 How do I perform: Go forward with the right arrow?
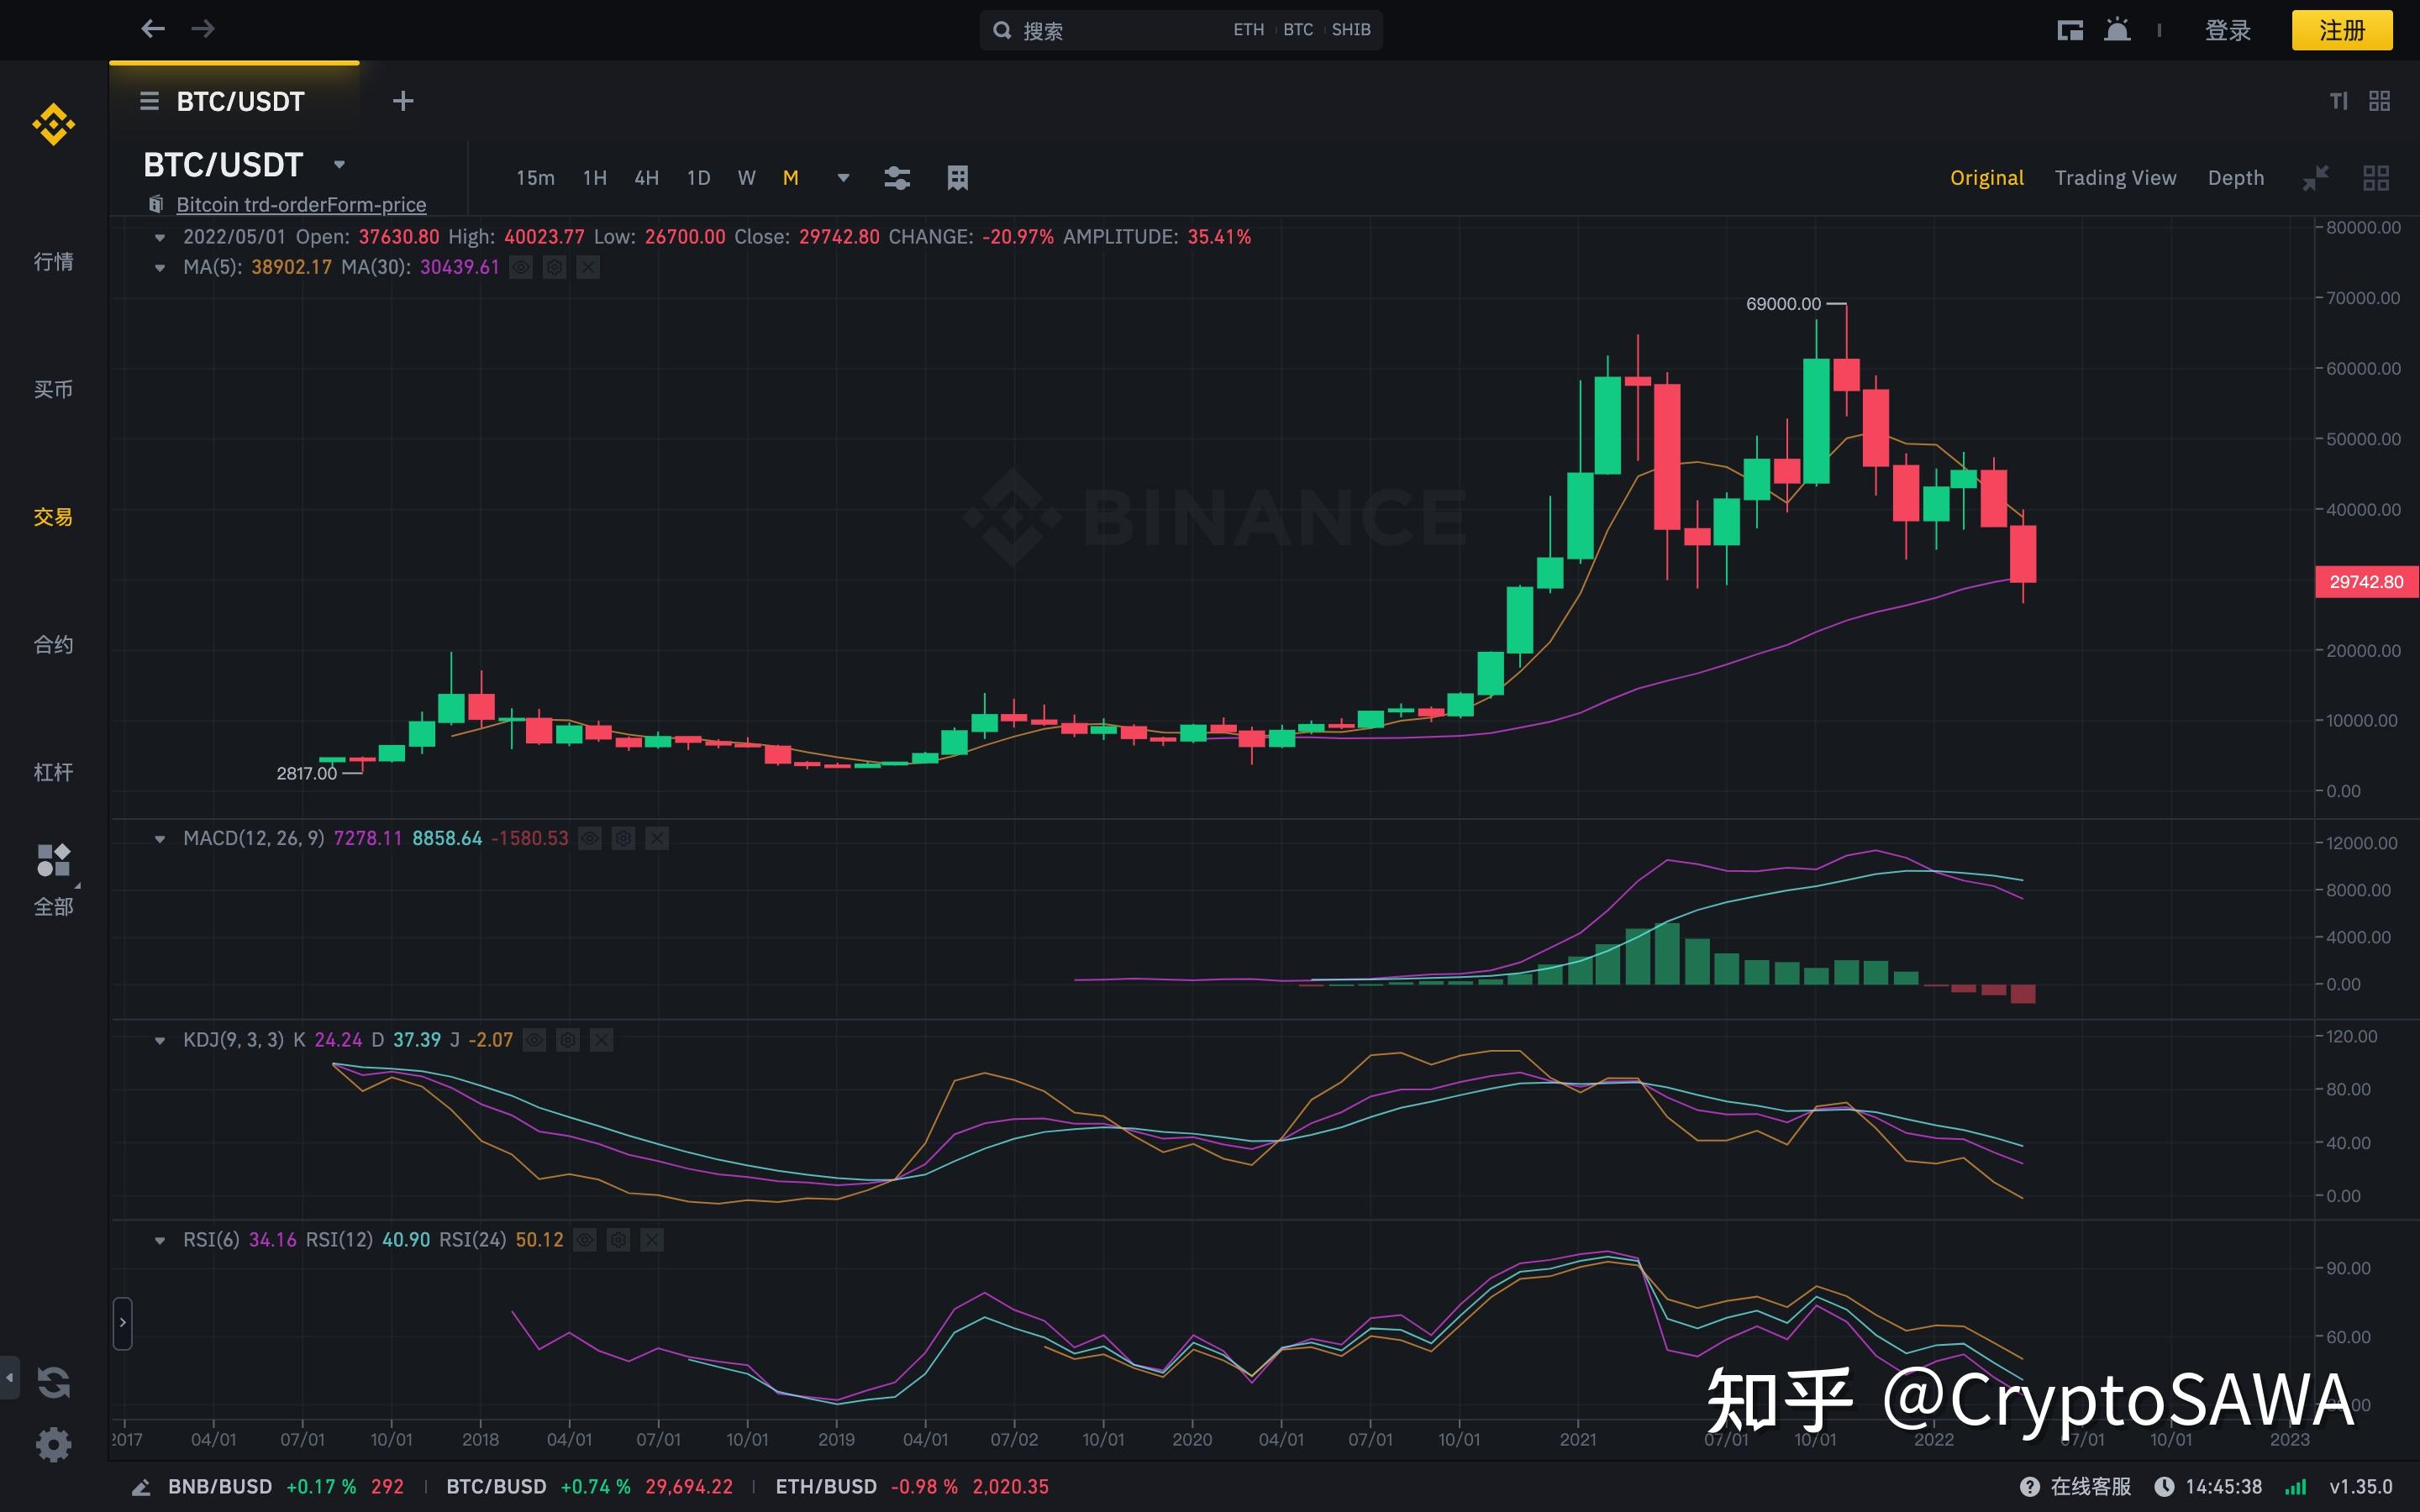point(203,29)
